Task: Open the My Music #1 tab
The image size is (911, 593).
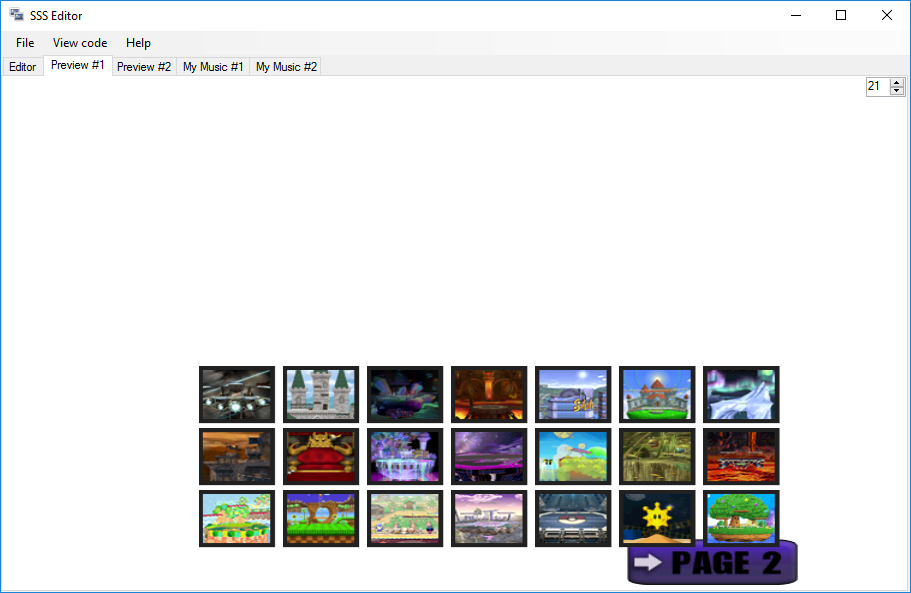Action: pyautogui.click(x=213, y=67)
